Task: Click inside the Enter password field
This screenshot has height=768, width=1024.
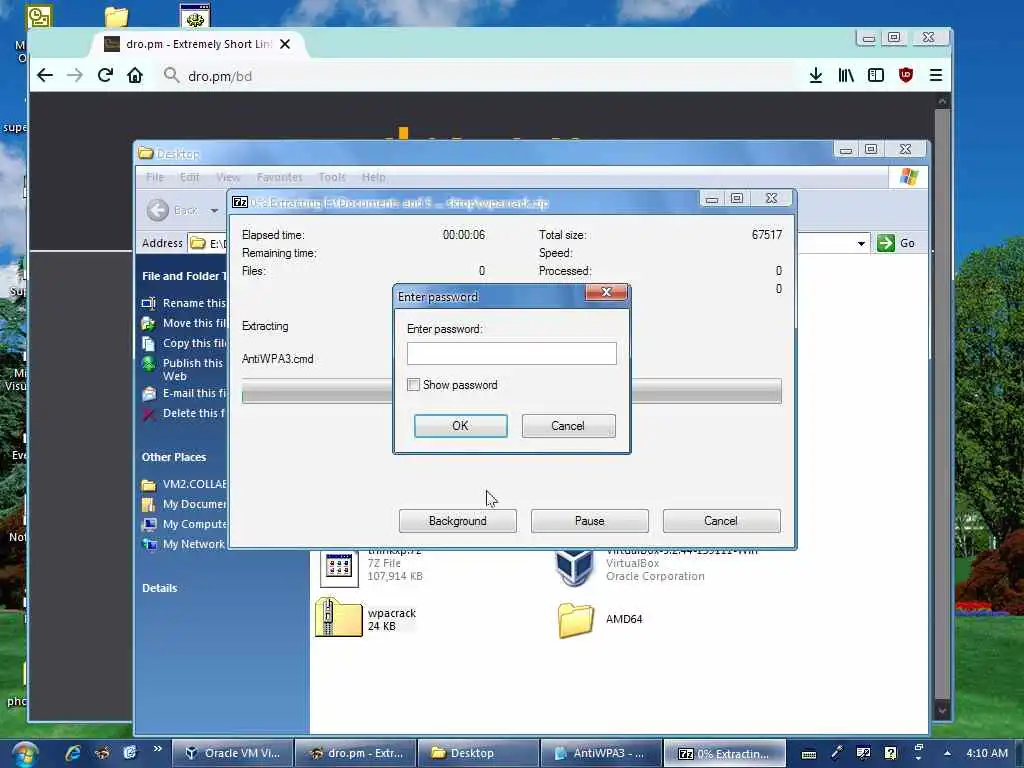Action: 511,353
